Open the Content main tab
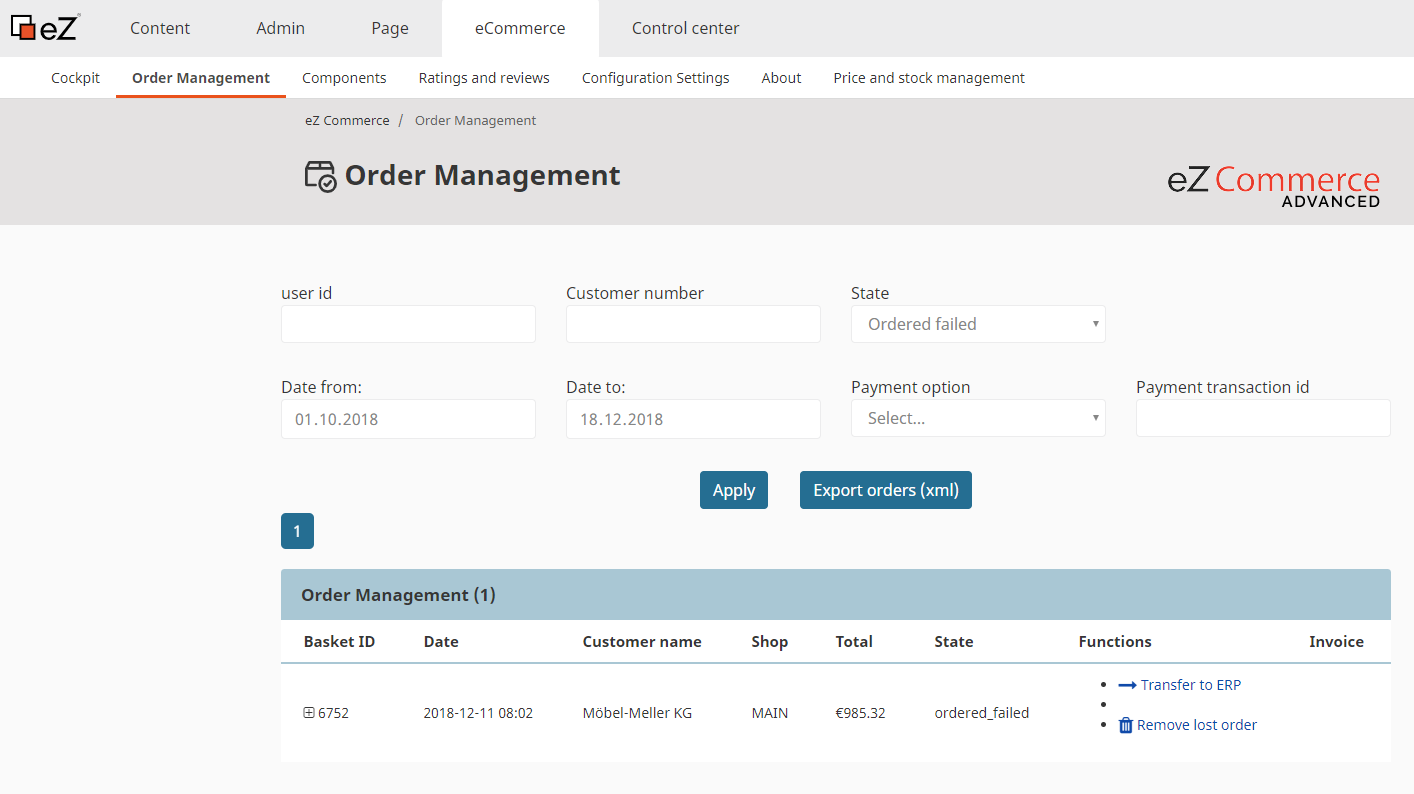 pyautogui.click(x=160, y=28)
